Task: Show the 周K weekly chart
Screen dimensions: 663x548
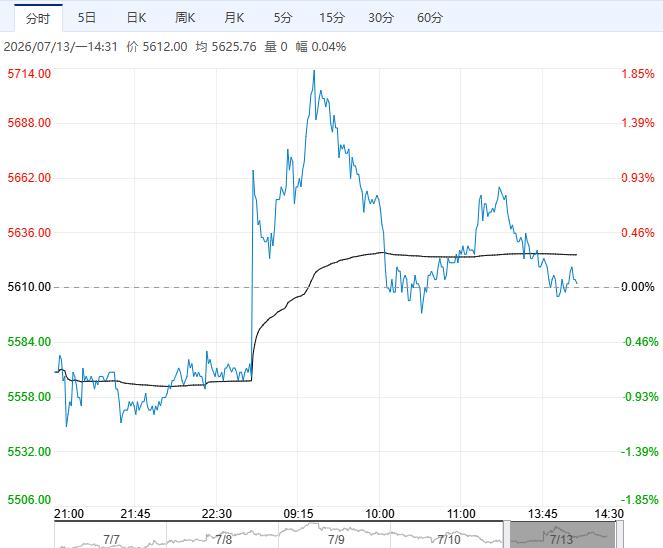Action: [185, 18]
